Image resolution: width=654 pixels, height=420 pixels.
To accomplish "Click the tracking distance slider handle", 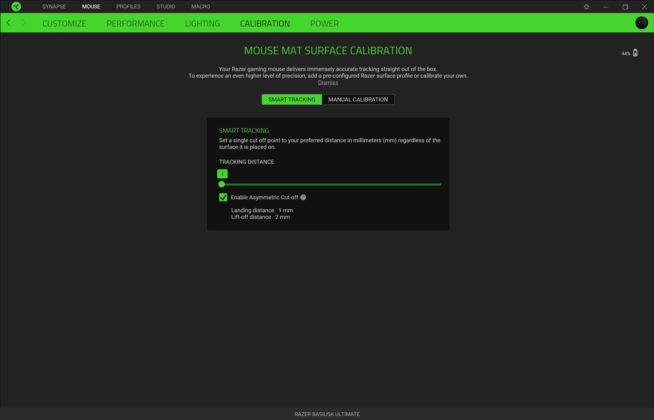I will click(222, 184).
